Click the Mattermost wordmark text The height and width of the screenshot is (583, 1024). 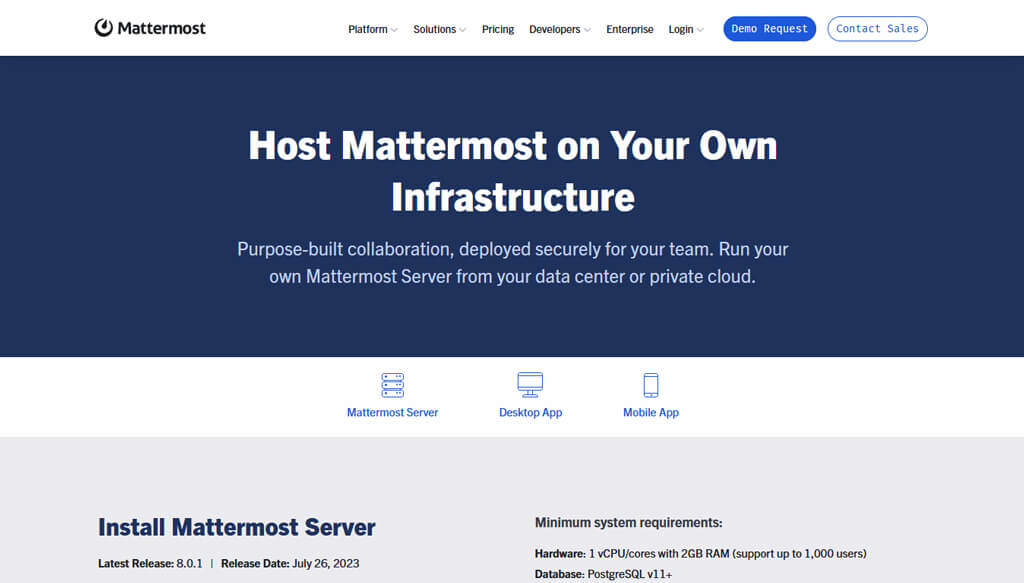pos(161,28)
